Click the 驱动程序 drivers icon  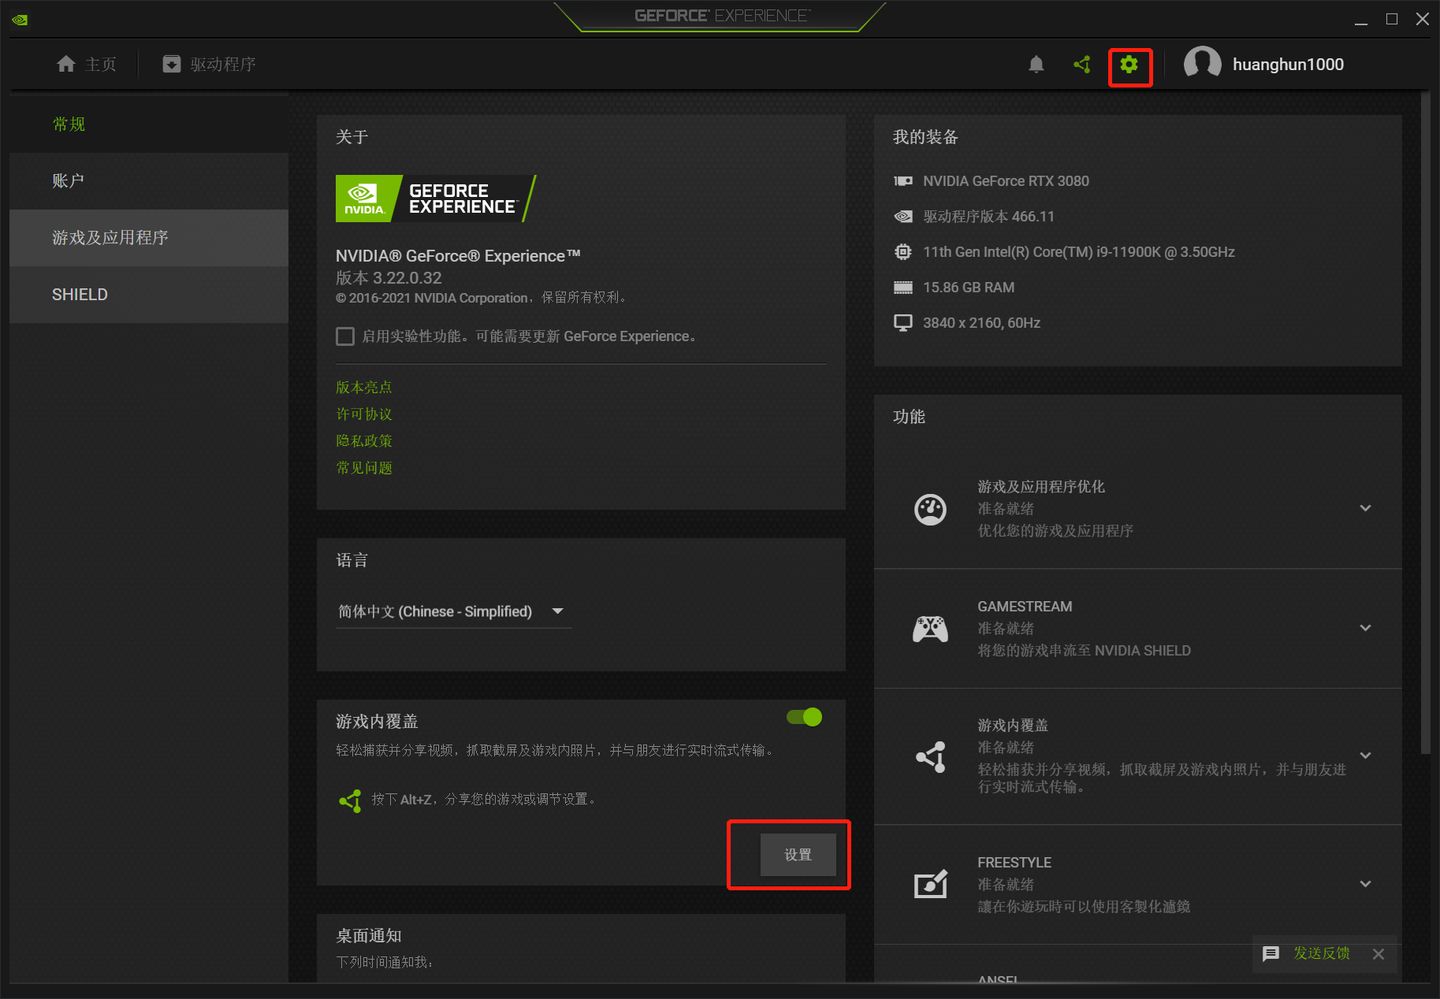tap(170, 63)
